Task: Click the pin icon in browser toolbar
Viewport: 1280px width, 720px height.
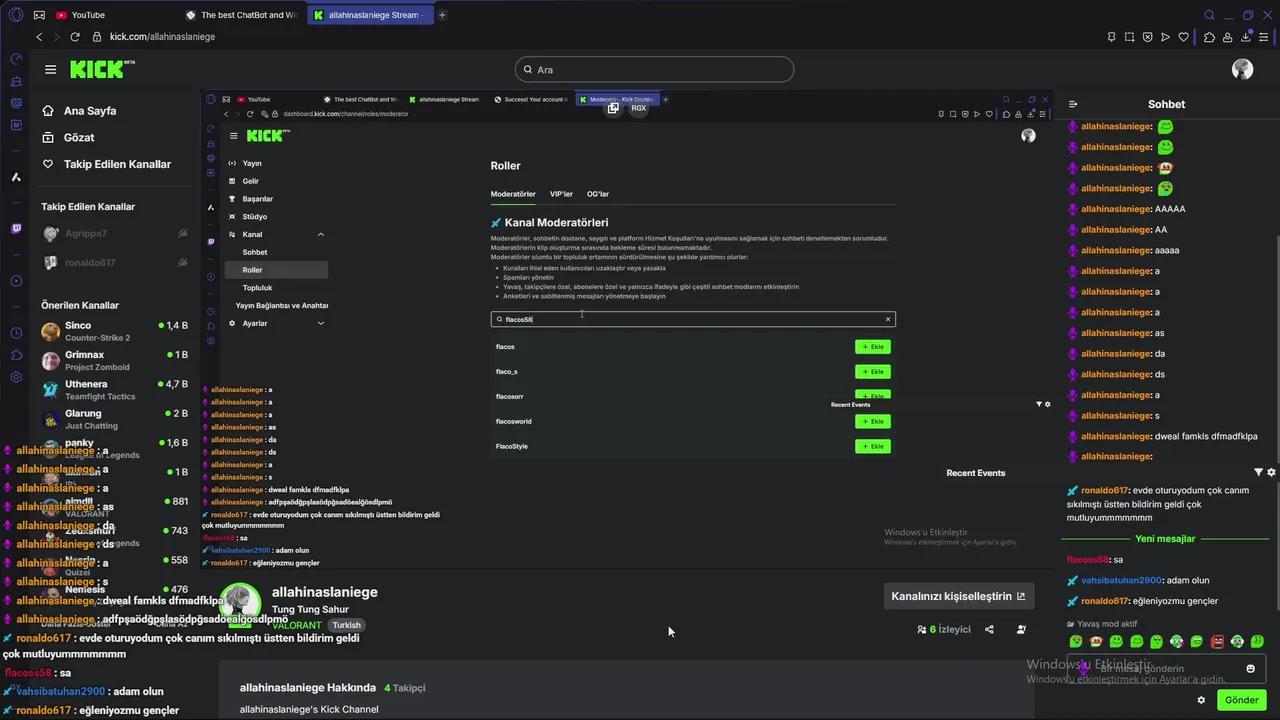Action: (x=1111, y=37)
